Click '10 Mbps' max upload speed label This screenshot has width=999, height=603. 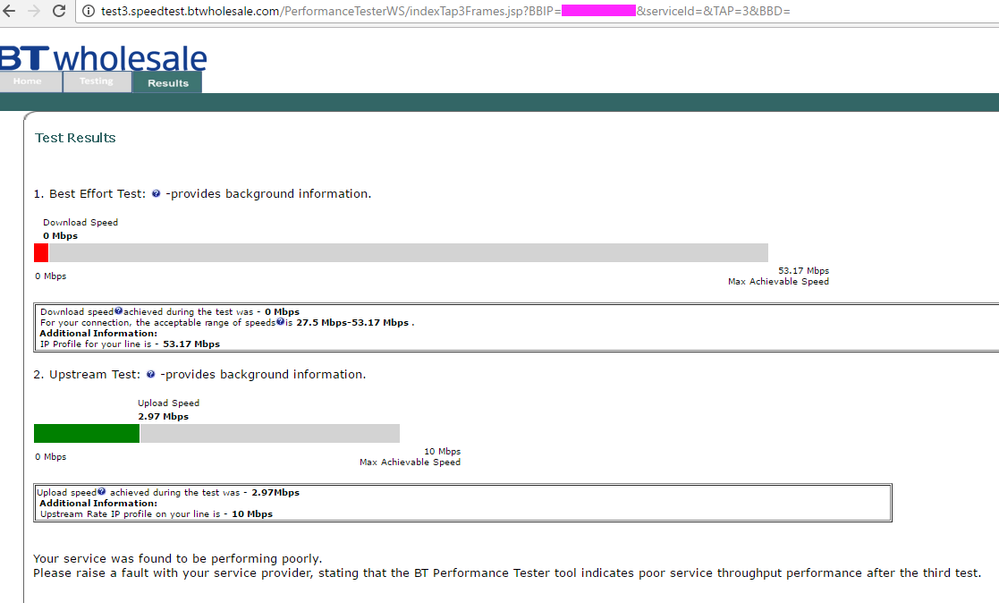pyautogui.click(x=442, y=451)
